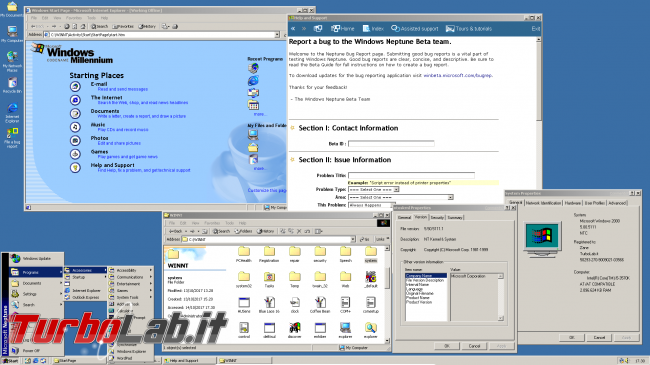Click the Problem Title input field

click(x=411, y=175)
